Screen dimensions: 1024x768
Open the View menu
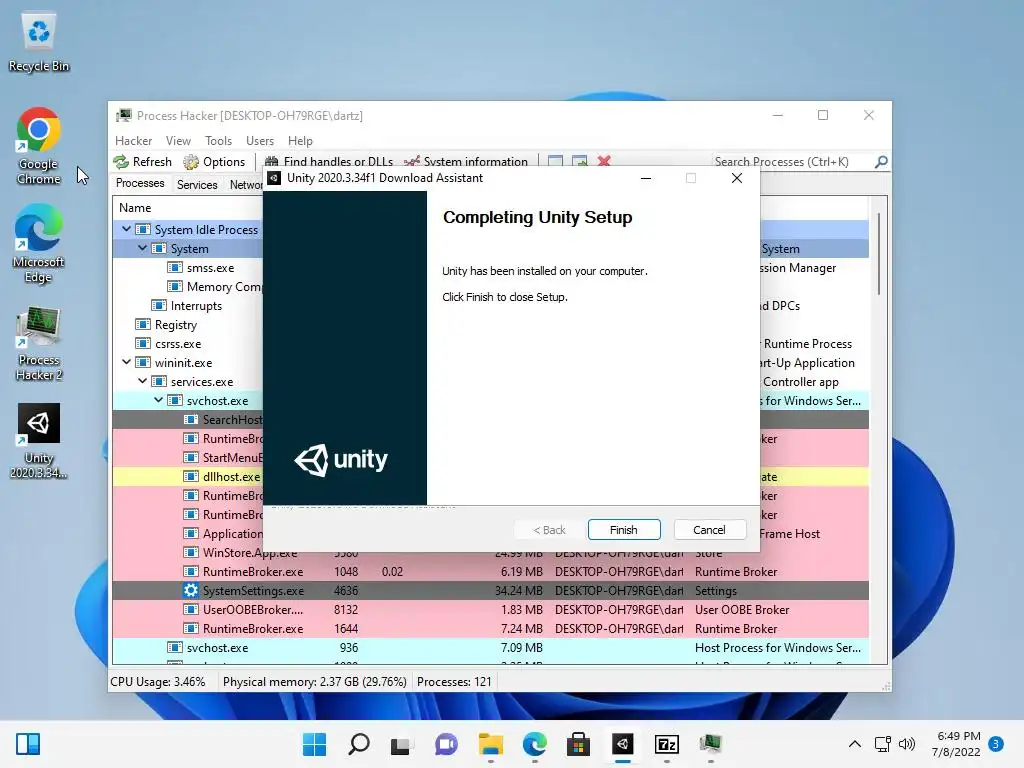pos(178,140)
